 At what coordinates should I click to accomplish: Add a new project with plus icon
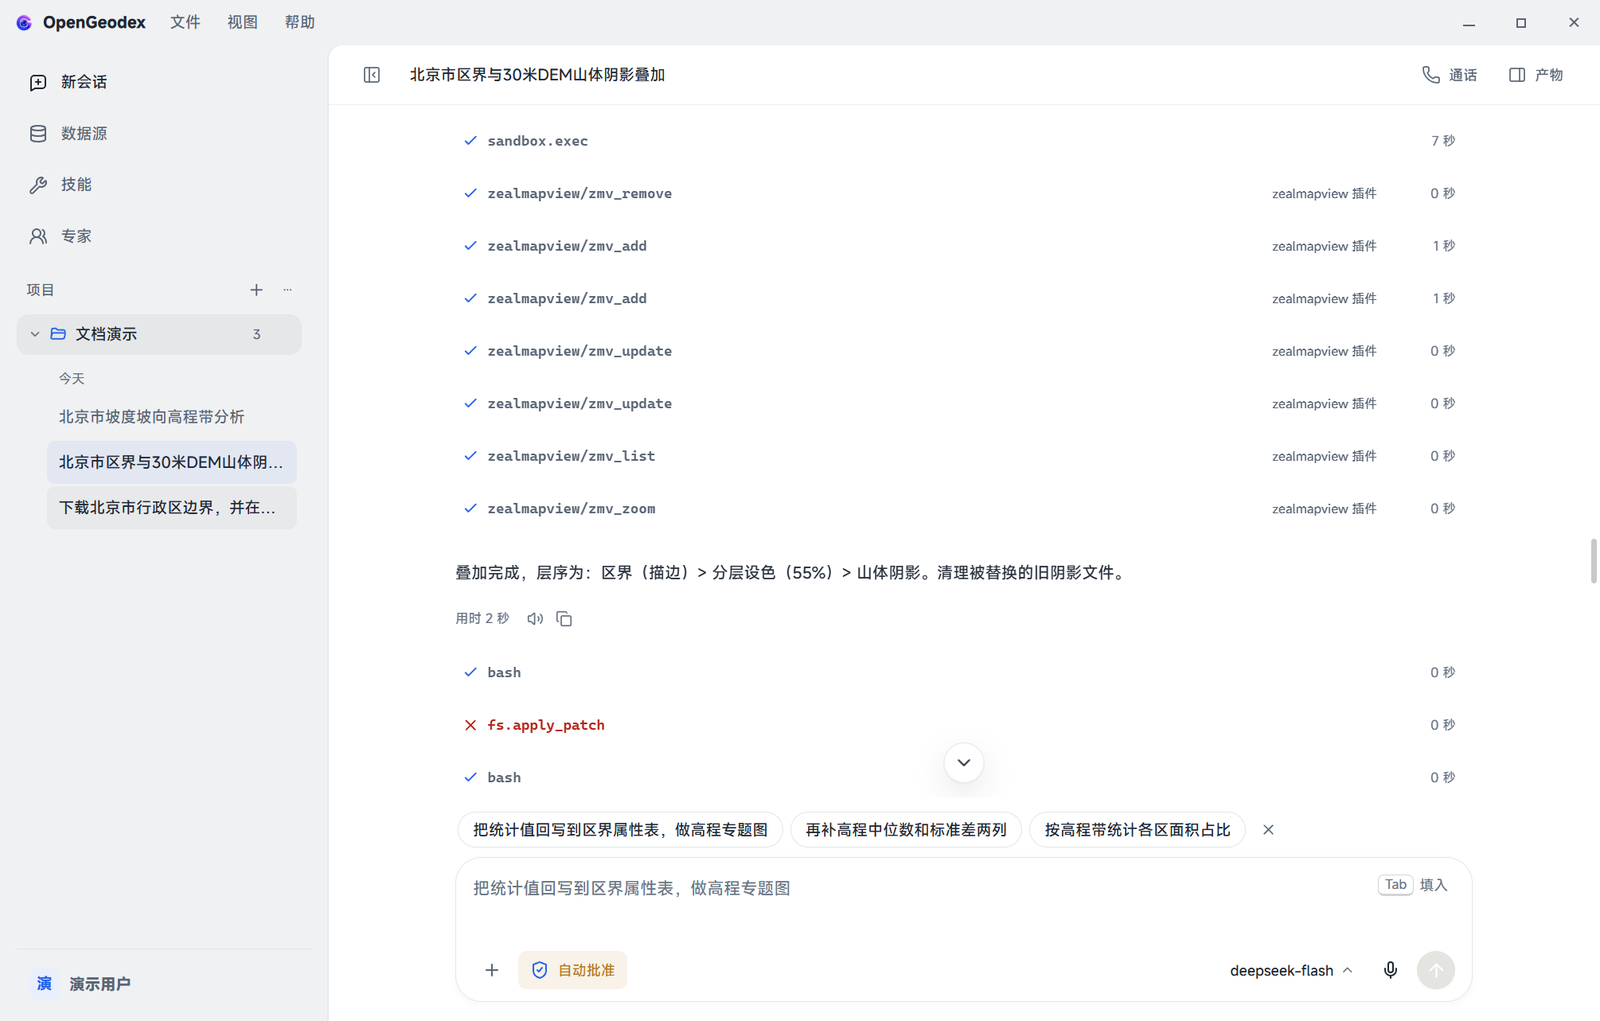(256, 290)
